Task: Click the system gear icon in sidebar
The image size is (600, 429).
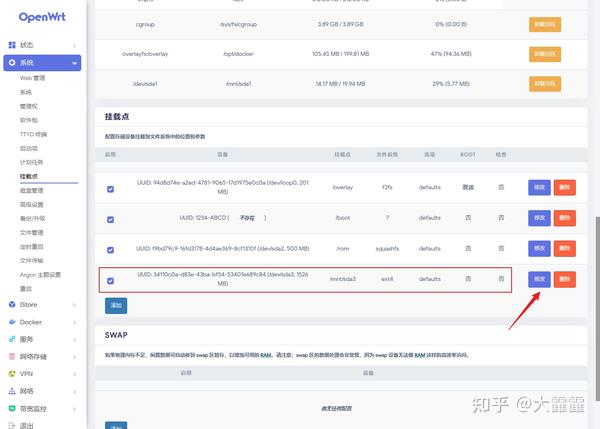Action: click(12, 62)
